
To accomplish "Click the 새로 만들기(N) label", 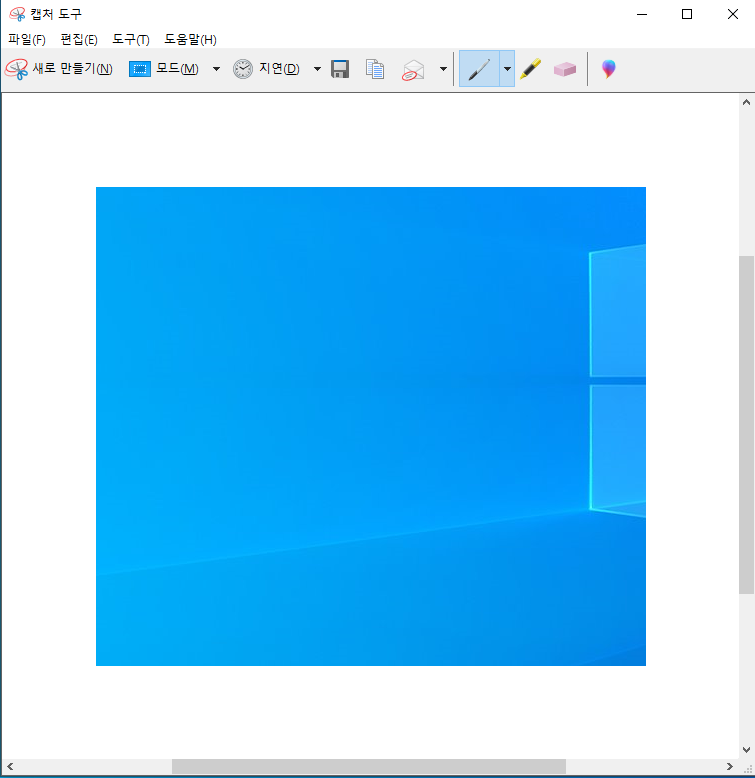I will pyautogui.click(x=72, y=68).
